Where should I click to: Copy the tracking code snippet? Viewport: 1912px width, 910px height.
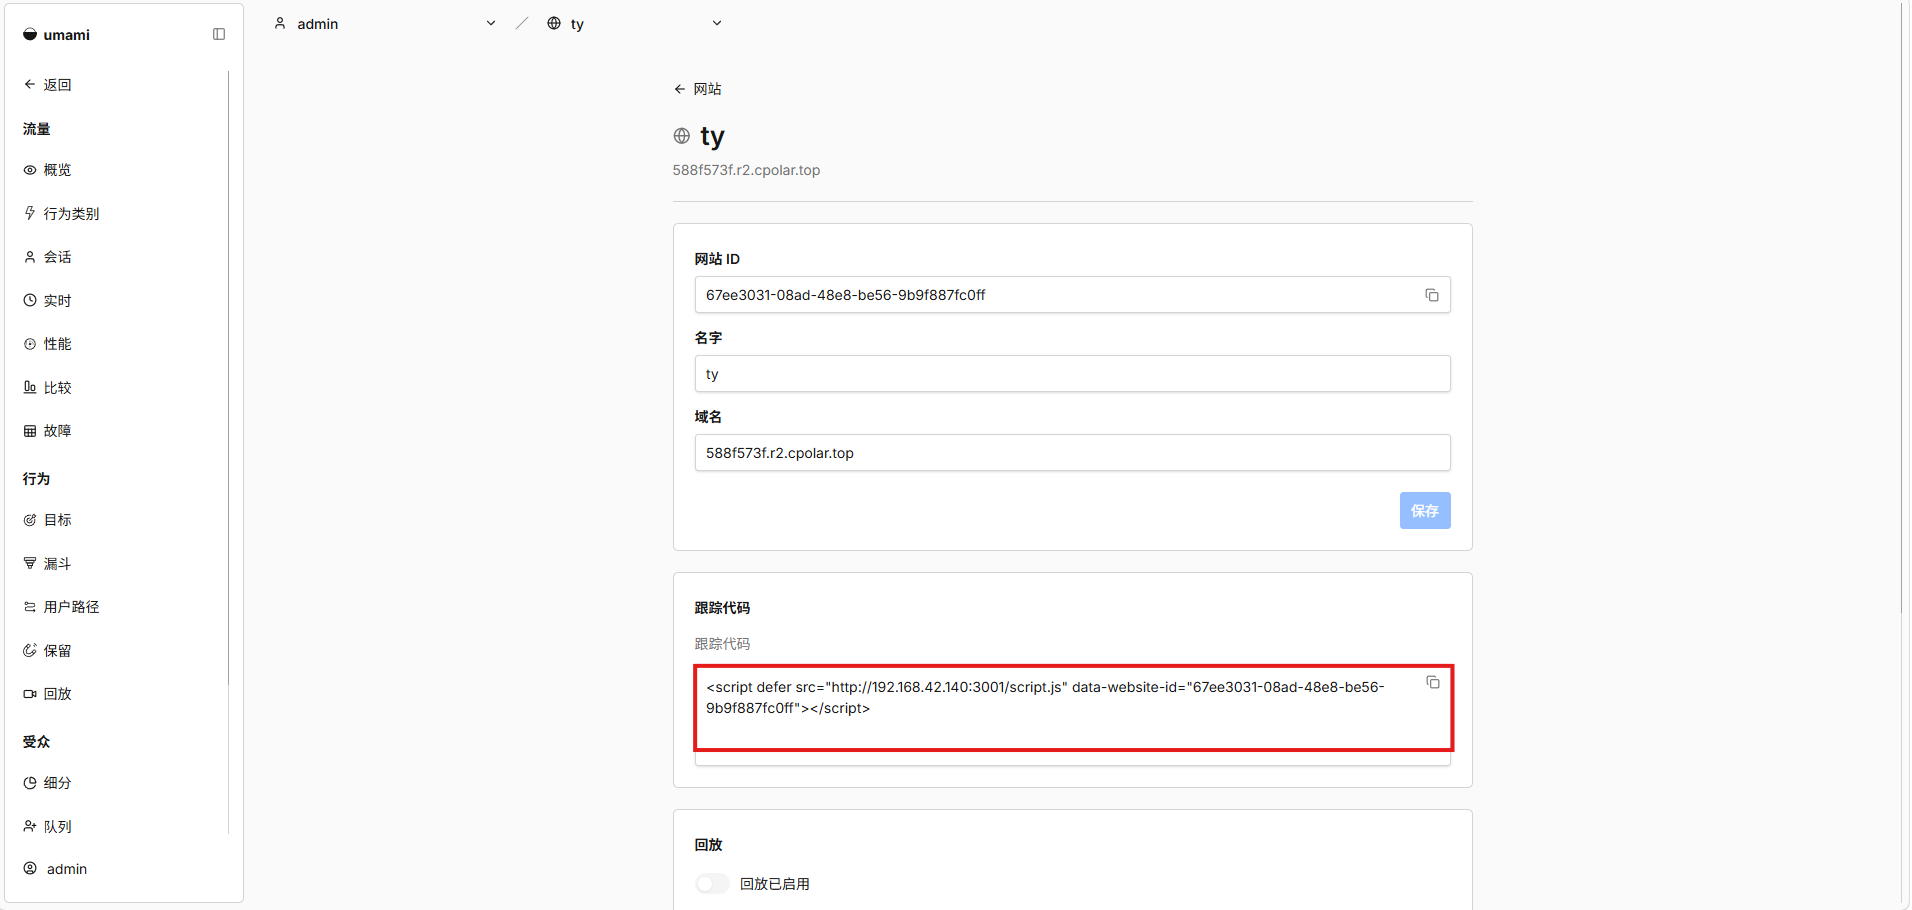pyautogui.click(x=1433, y=682)
